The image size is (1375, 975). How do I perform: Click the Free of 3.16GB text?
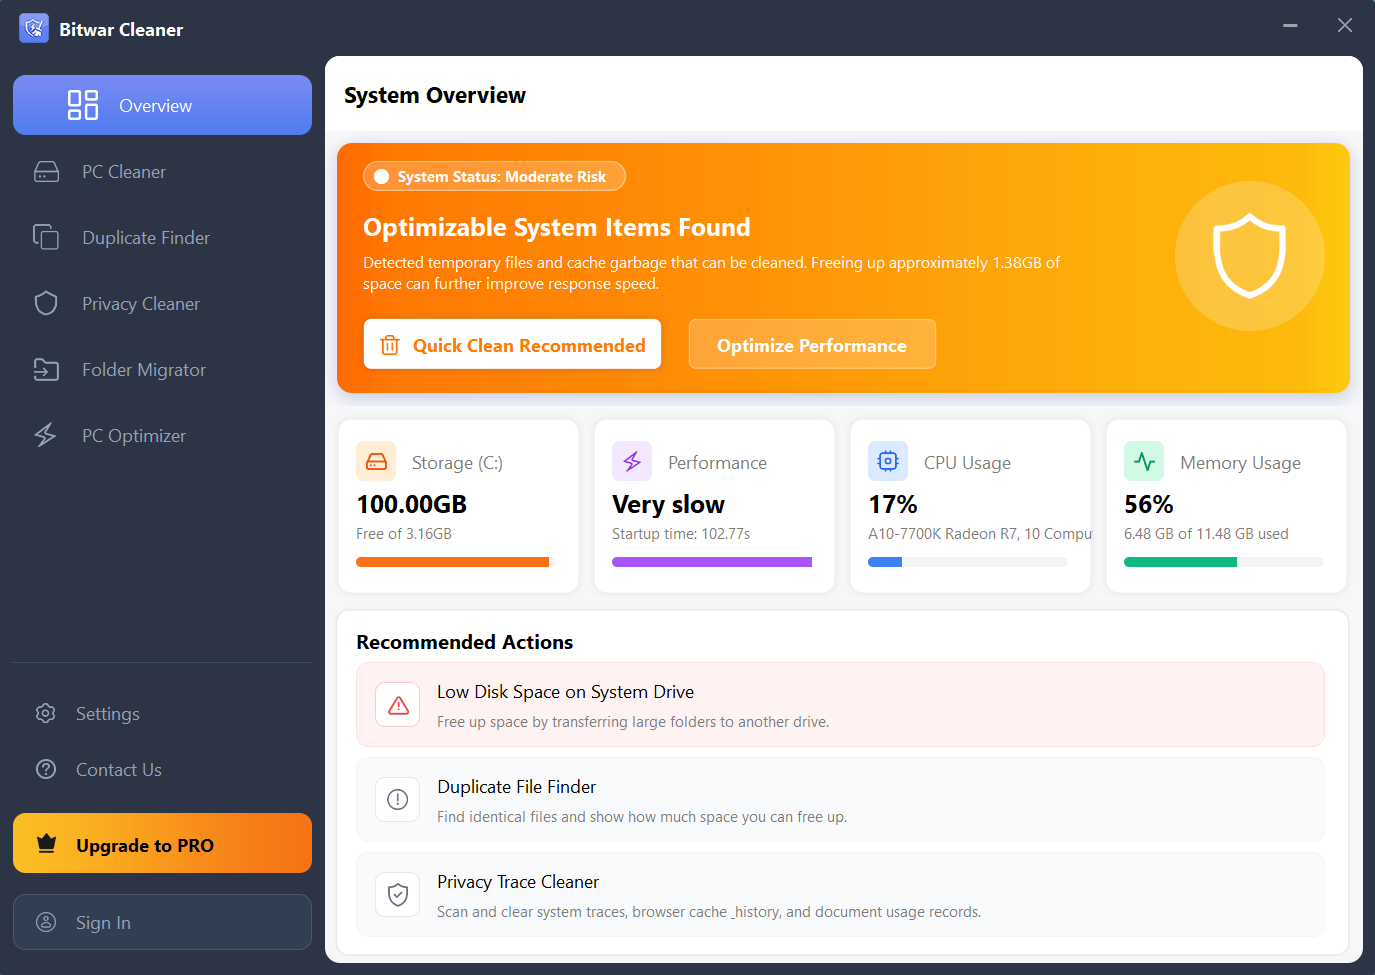coord(404,534)
